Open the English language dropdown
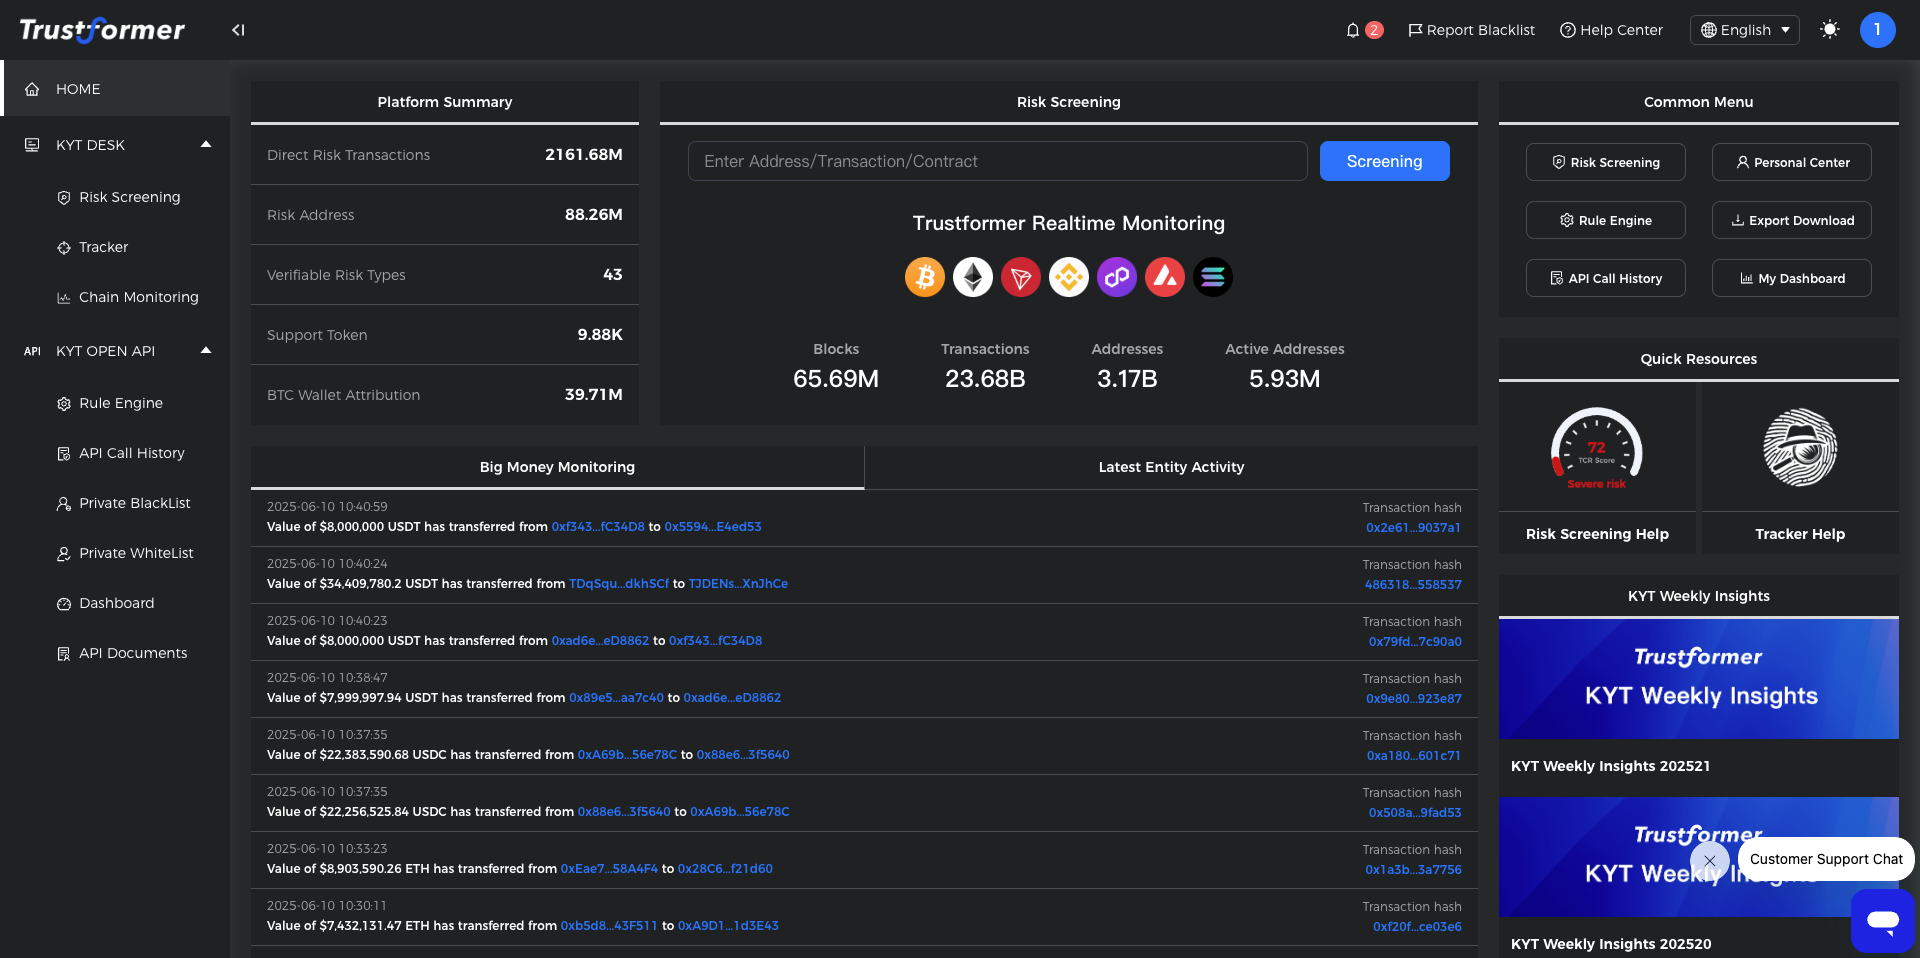1920x958 pixels. point(1745,30)
